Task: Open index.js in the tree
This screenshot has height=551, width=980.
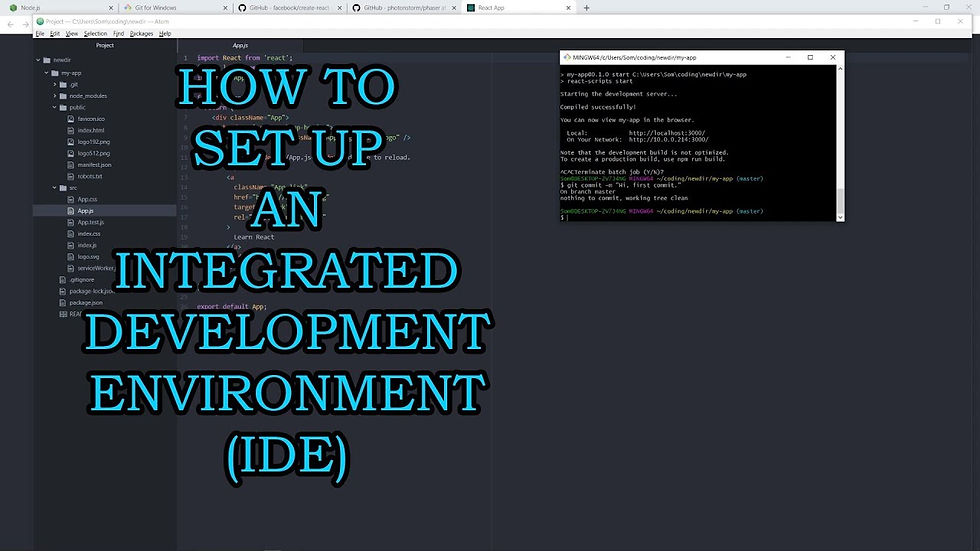Action: coord(88,245)
